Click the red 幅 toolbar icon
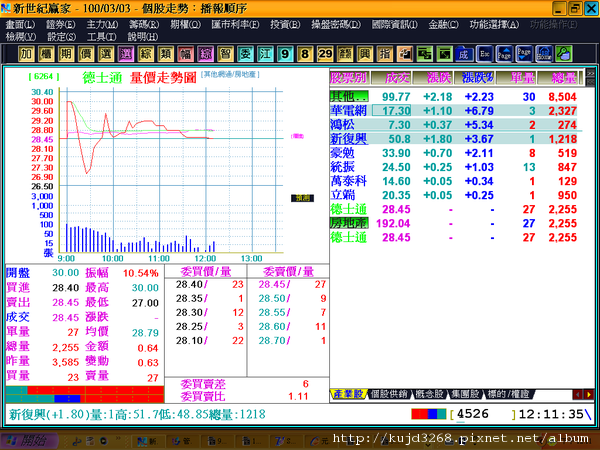 click(186, 54)
